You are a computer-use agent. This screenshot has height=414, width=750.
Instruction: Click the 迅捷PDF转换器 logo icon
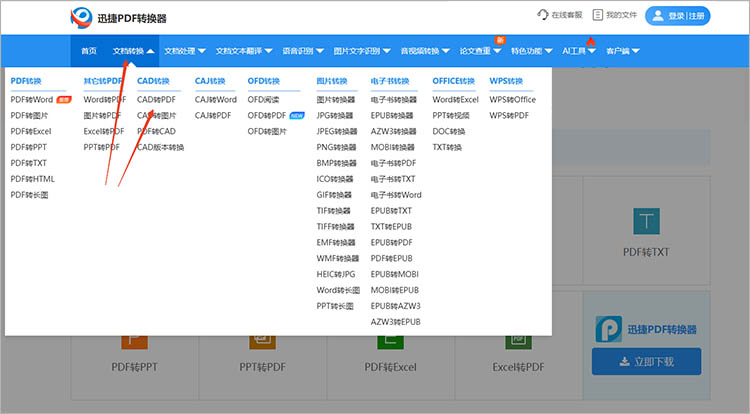(x=81, y=18)
